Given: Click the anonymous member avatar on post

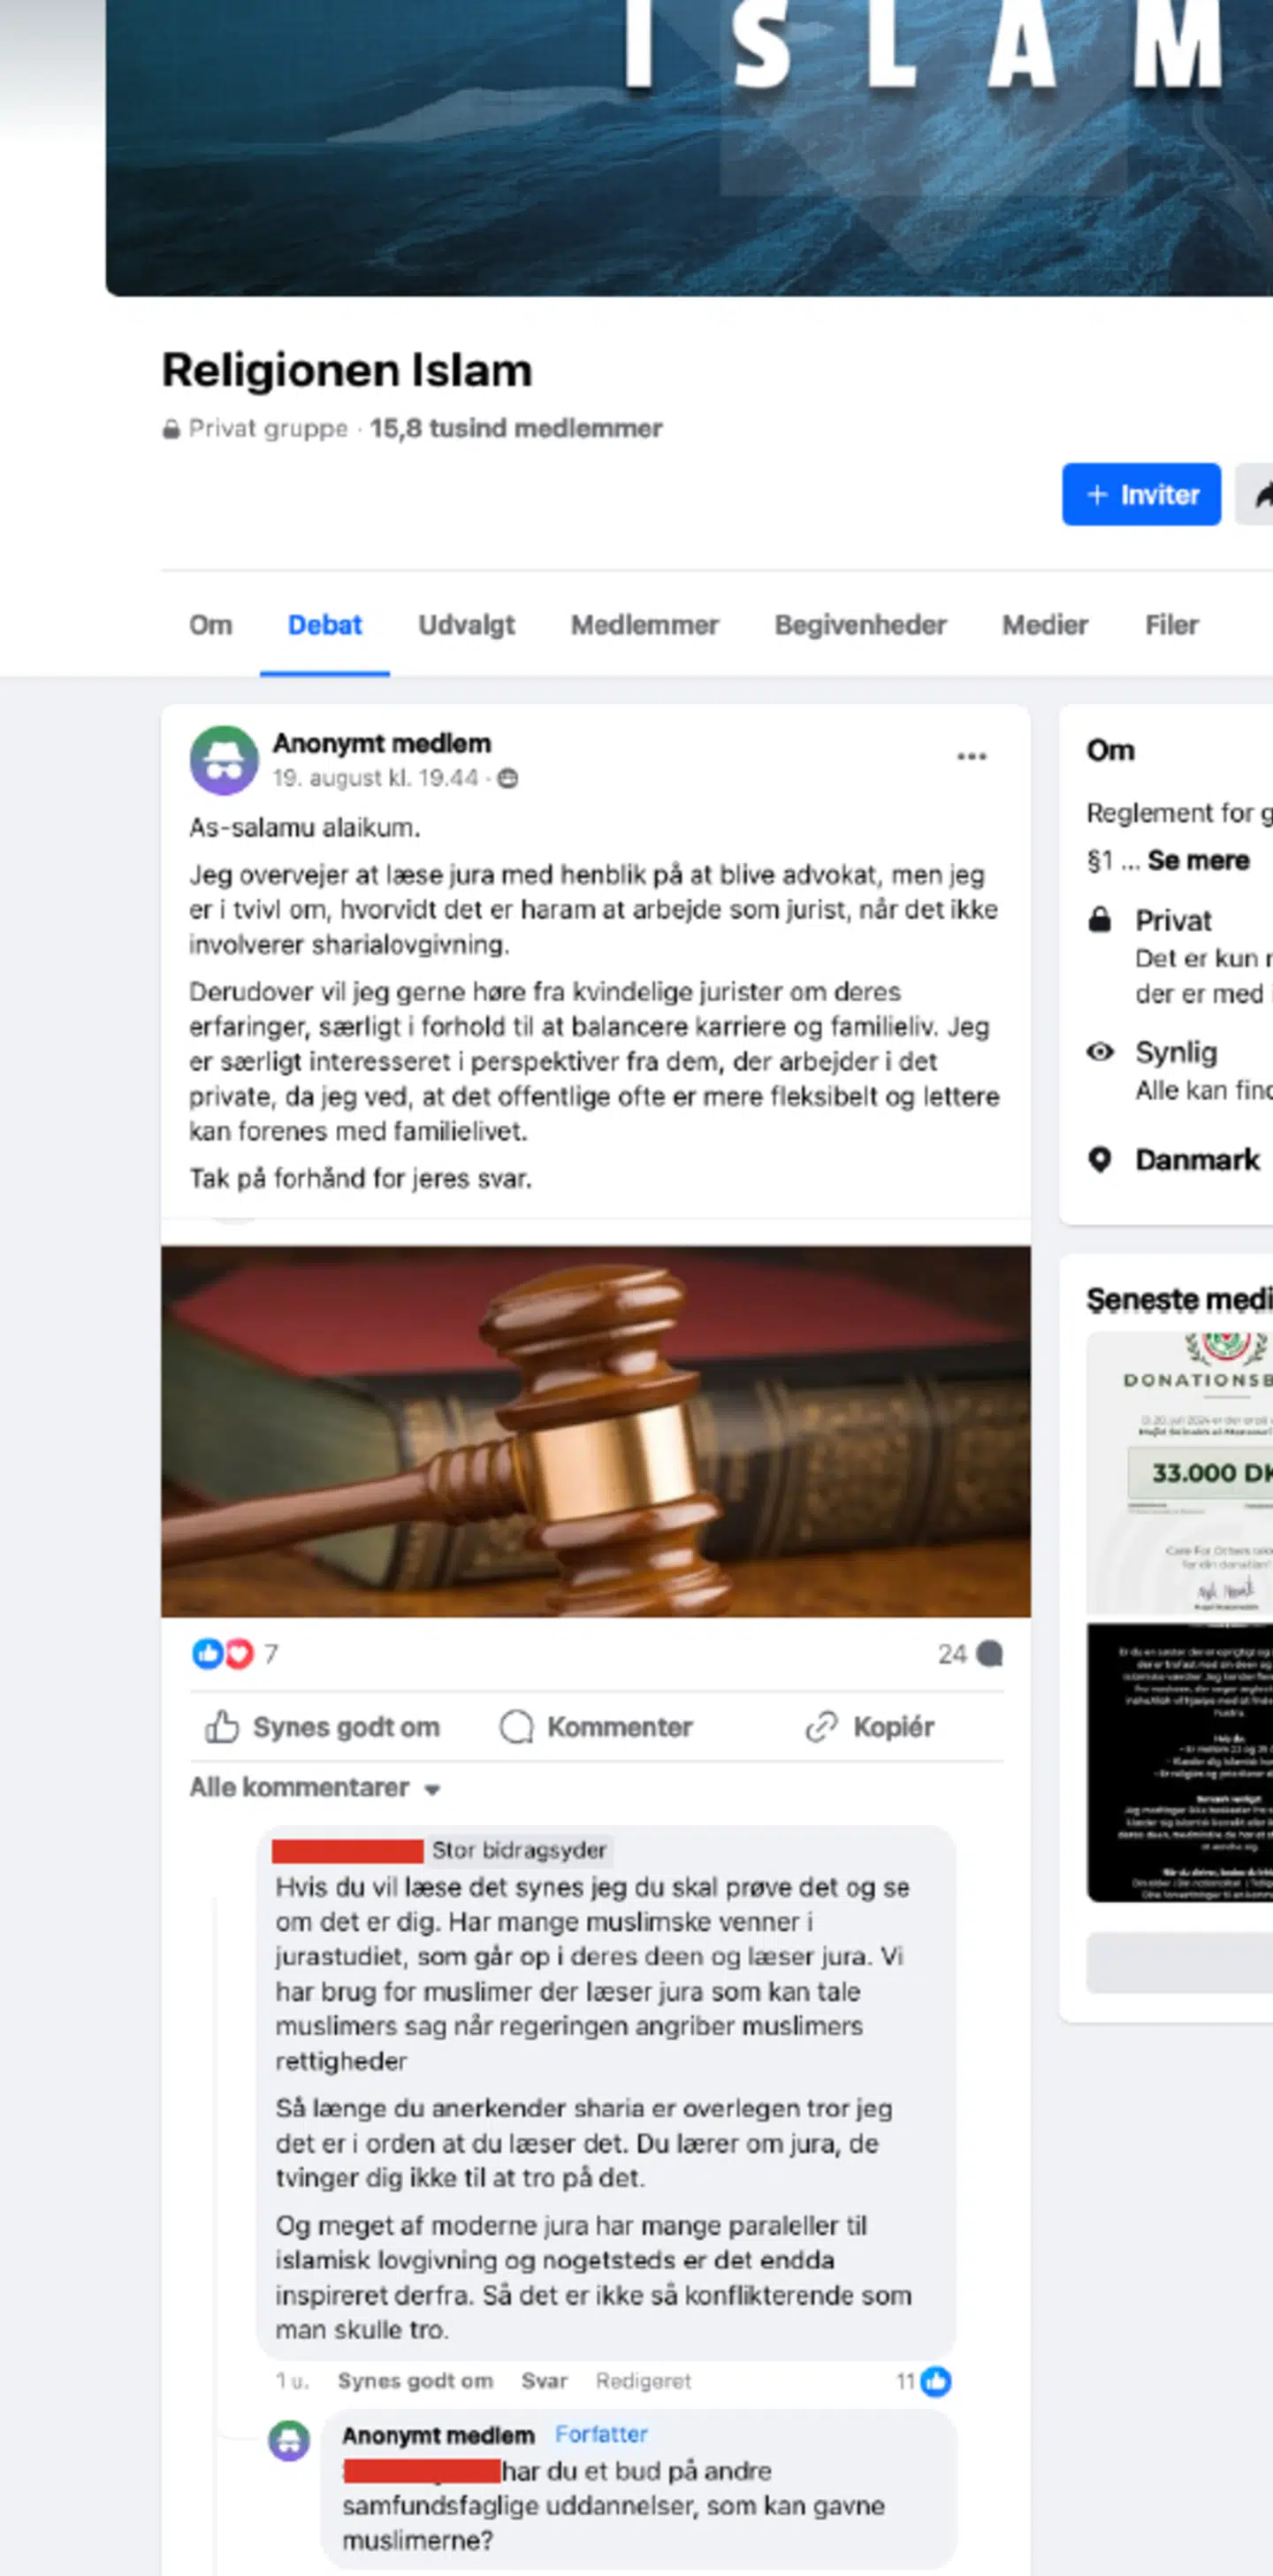Looking at the screenshot, I should (x=224, y=760).
